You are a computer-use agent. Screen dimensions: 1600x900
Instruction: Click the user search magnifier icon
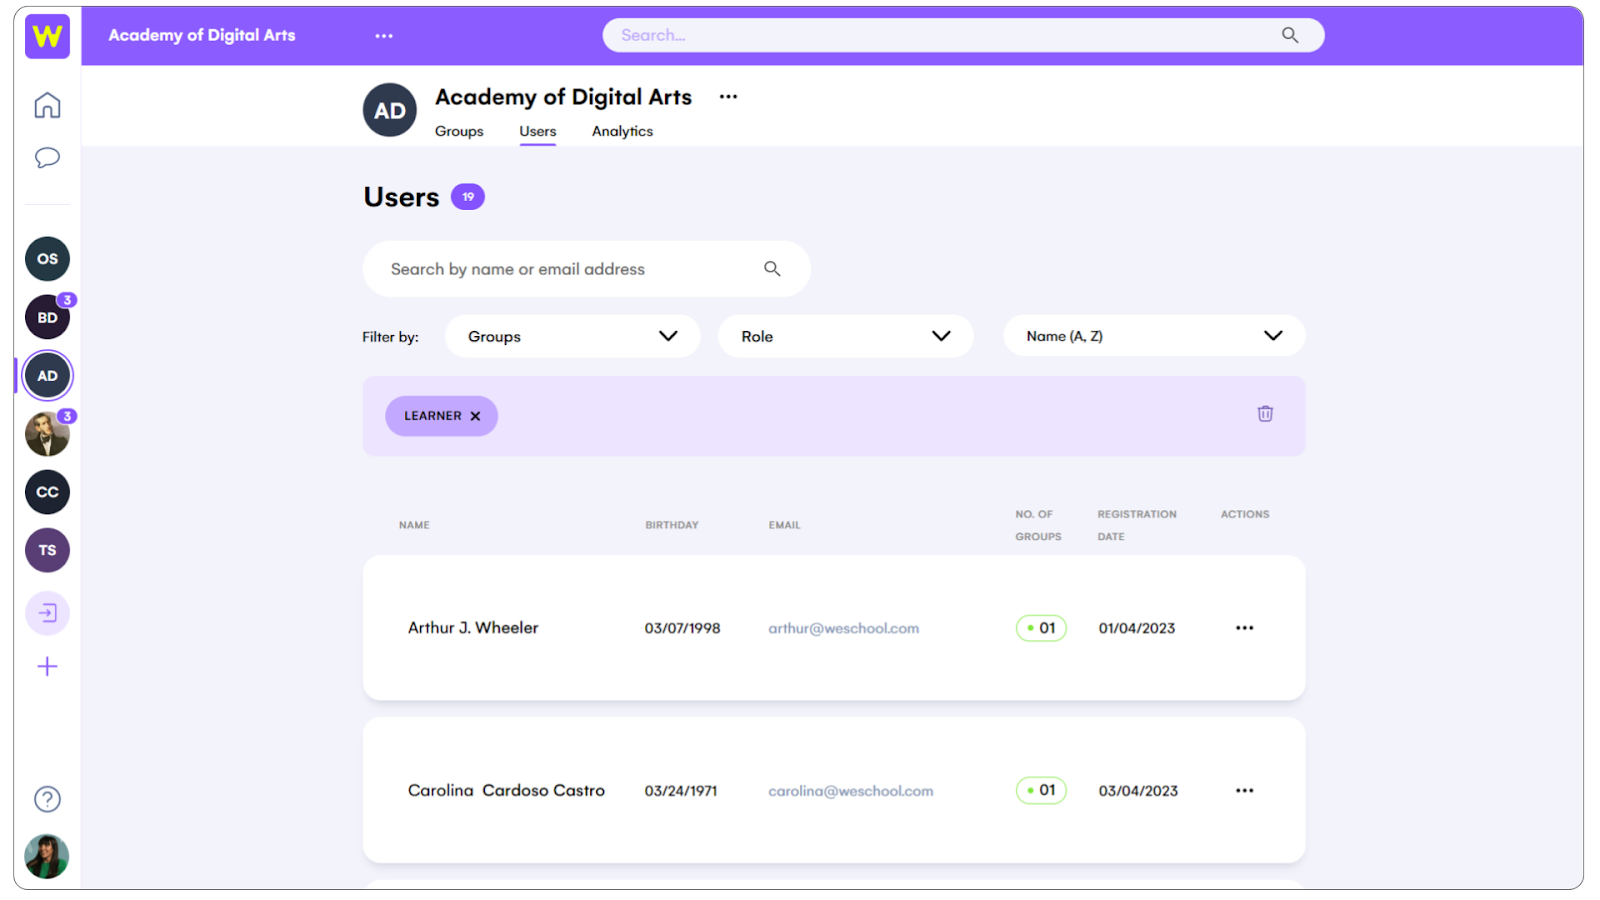coord(772,269)
